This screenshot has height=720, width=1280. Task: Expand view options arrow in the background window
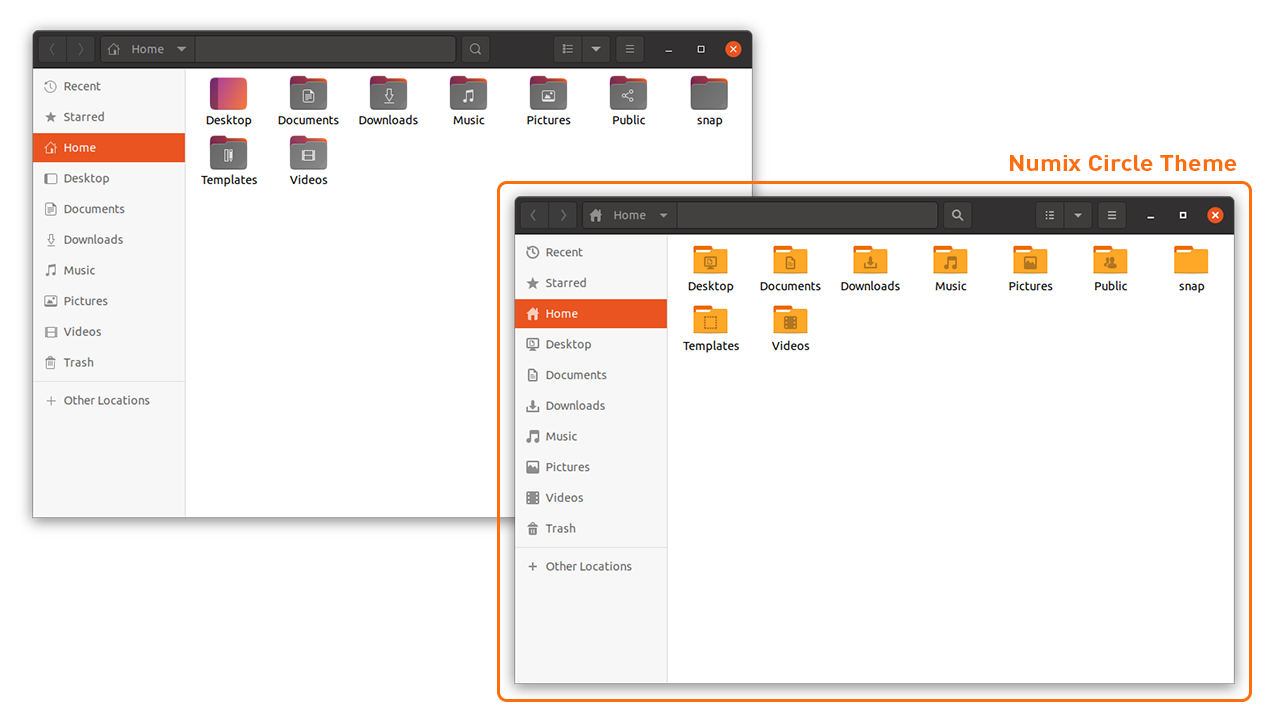coord(596,49)
